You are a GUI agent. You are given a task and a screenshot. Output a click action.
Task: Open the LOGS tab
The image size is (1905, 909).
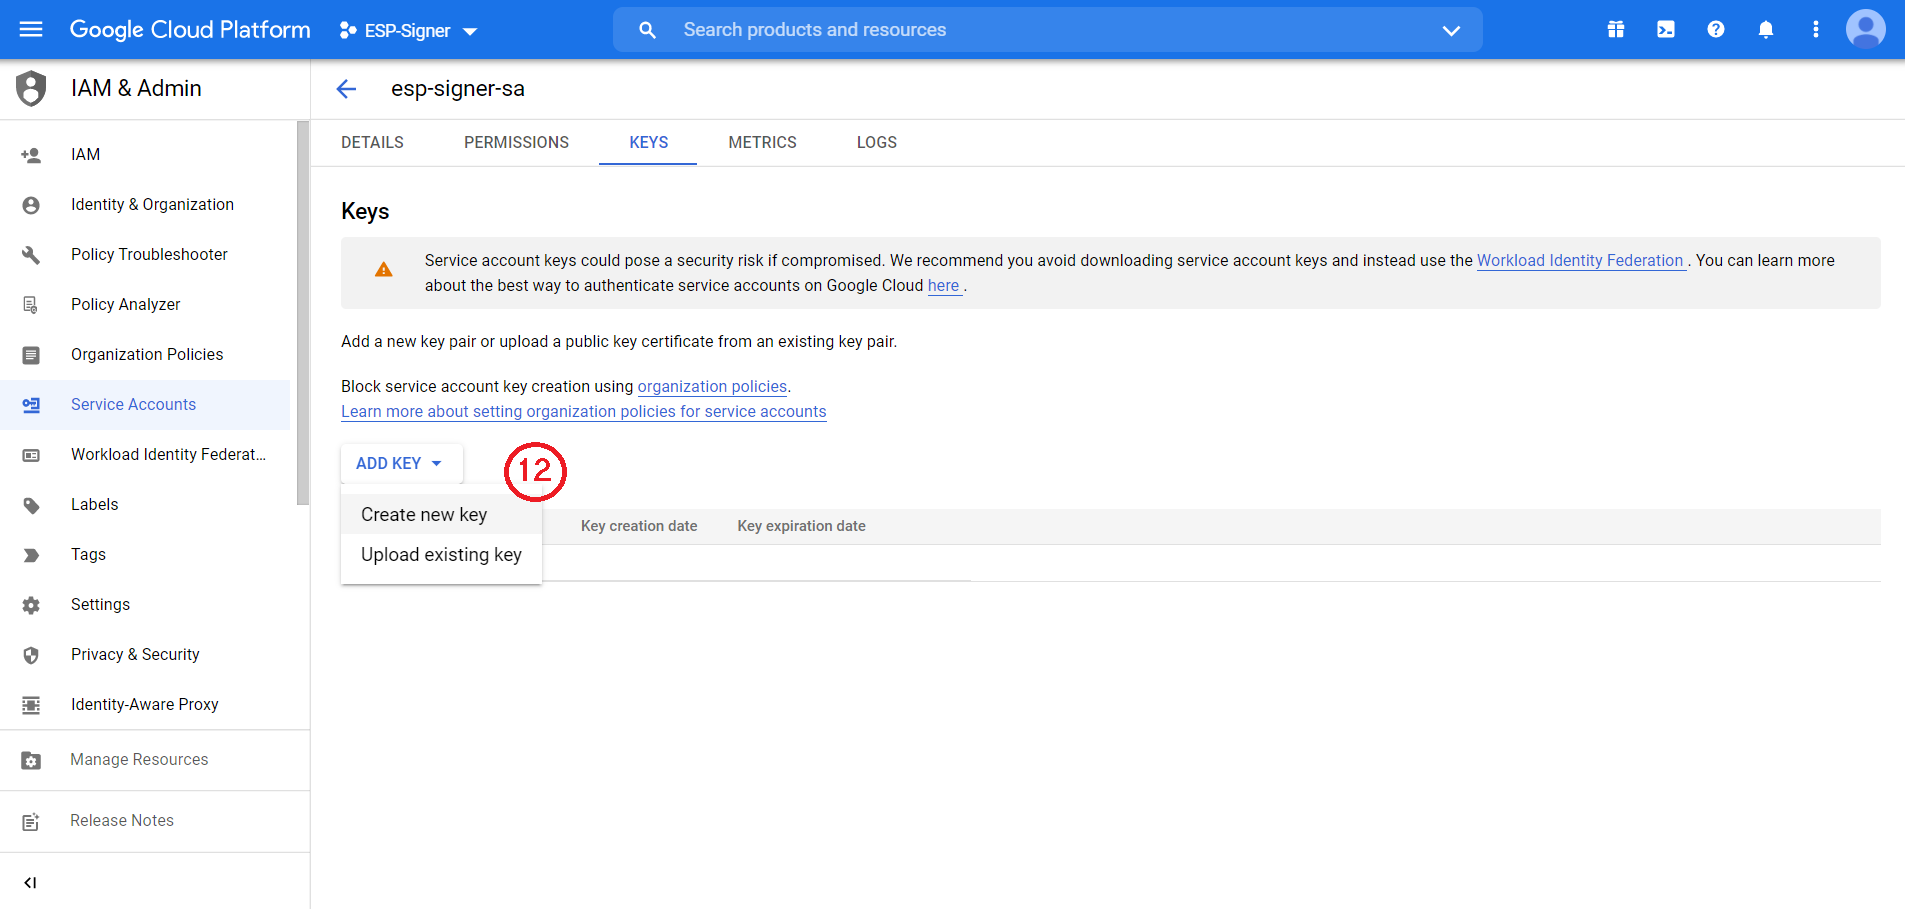point(876,143)
